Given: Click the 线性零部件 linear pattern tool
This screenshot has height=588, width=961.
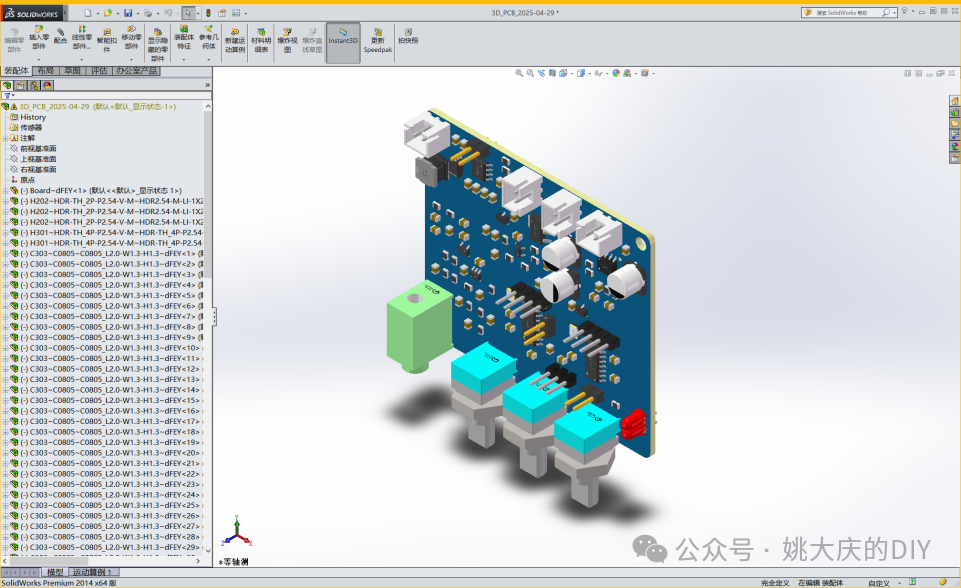Looking at the screenshot, I should pyautogui.click(x=82, y=37).
